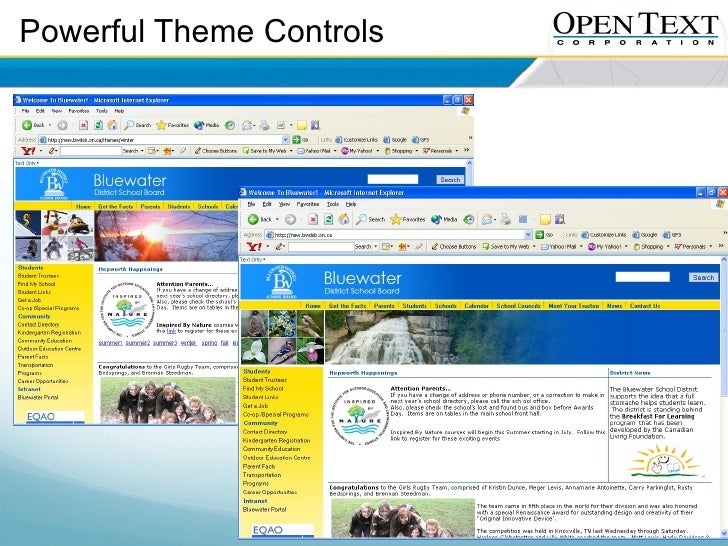Viewport: 728px width, 546px height.
Task: Click School Councils in front navigation bar
Action: point(518,306)
